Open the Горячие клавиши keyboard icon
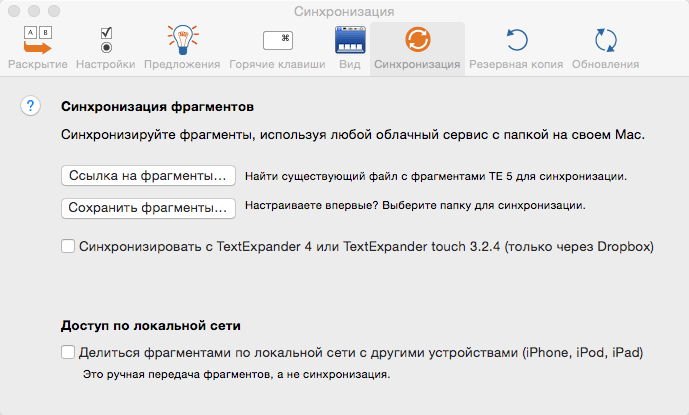Screen dimensions: 689x415 click(278, 40)
